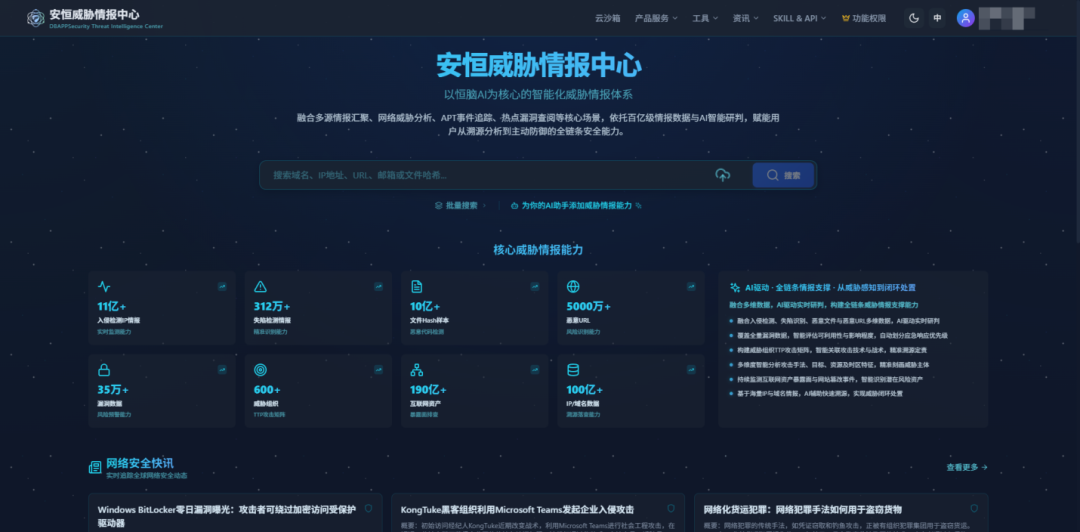The image size is (1080, 532).
Task: Click trend icon on 入侵检测IP情报 card
Action: tap(222, 286)
